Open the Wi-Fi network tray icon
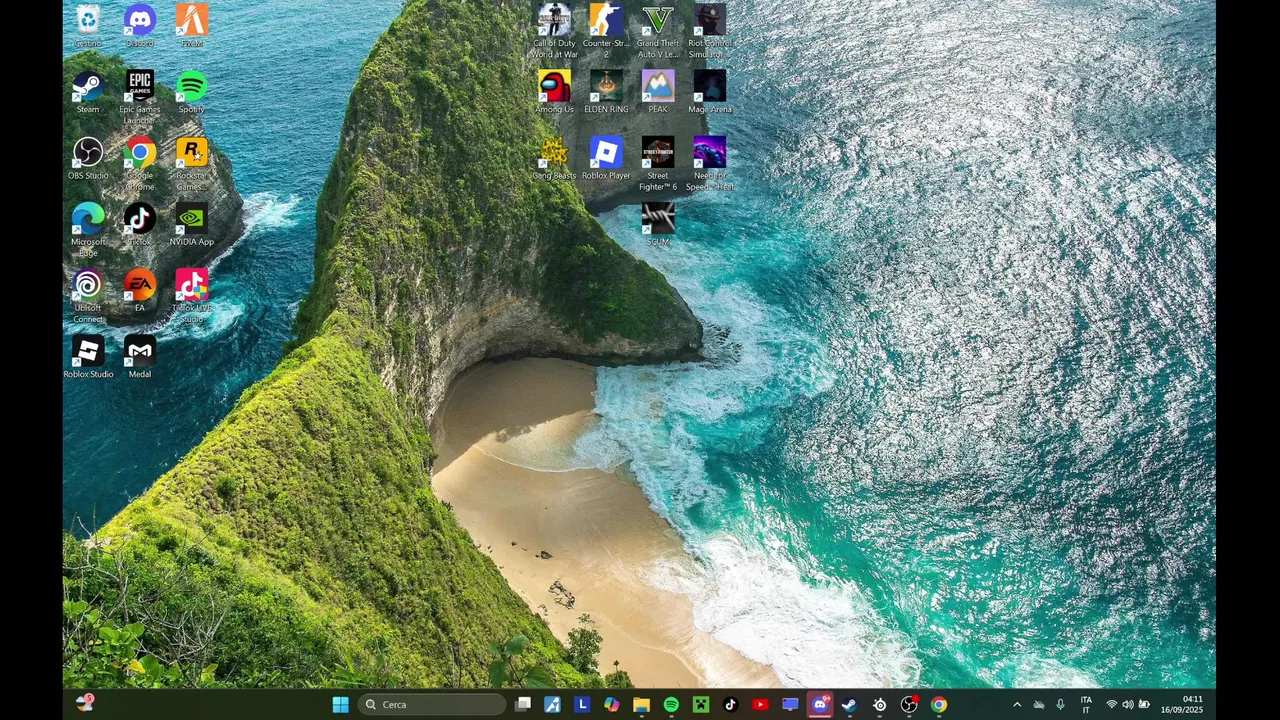 coord(1111,705)
